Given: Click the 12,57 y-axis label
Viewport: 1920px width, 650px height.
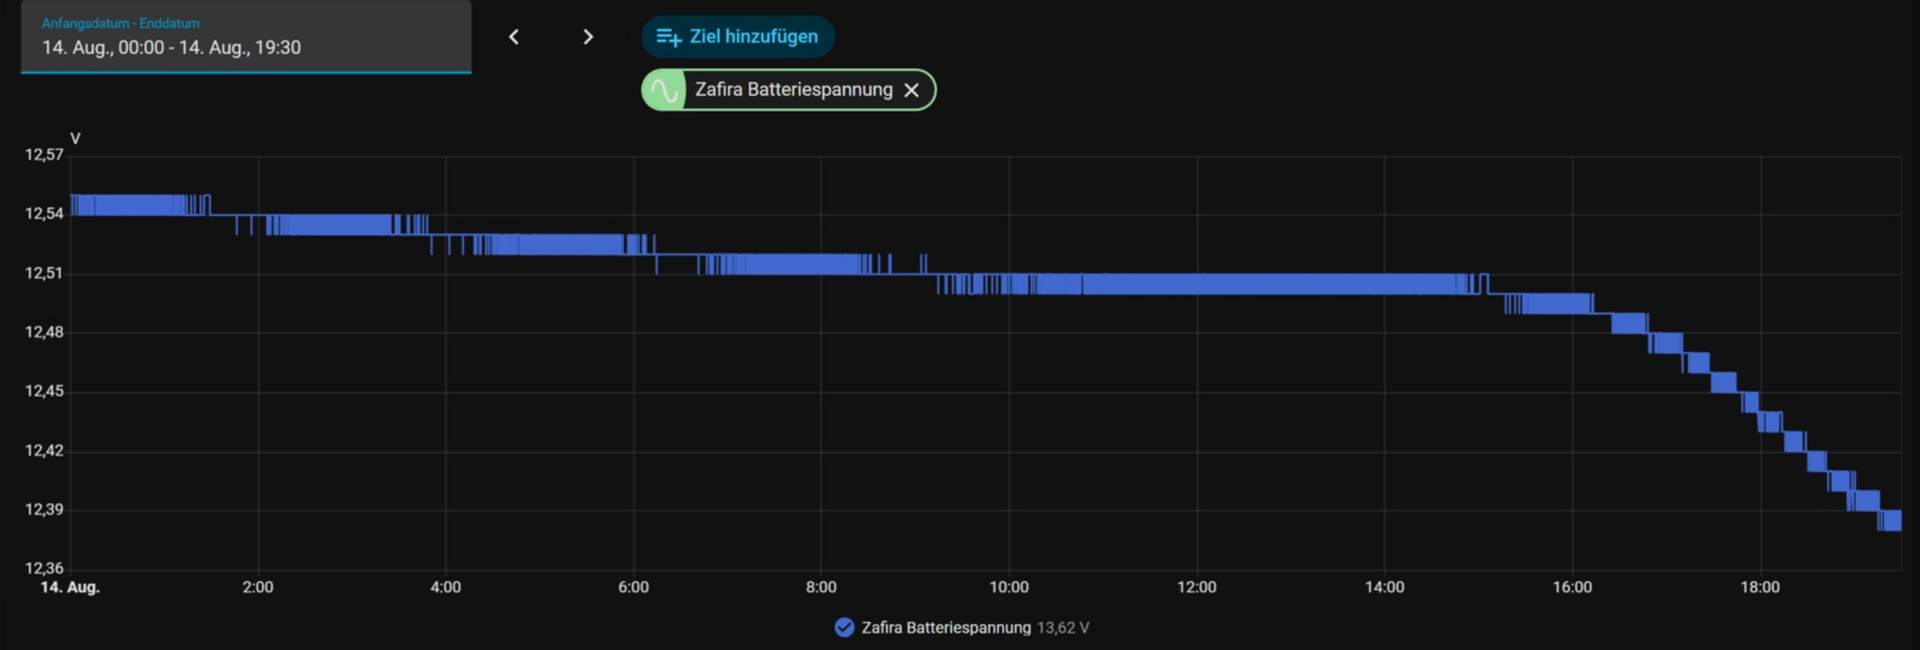Looking at the screenshot, I should tap(44, 155).
